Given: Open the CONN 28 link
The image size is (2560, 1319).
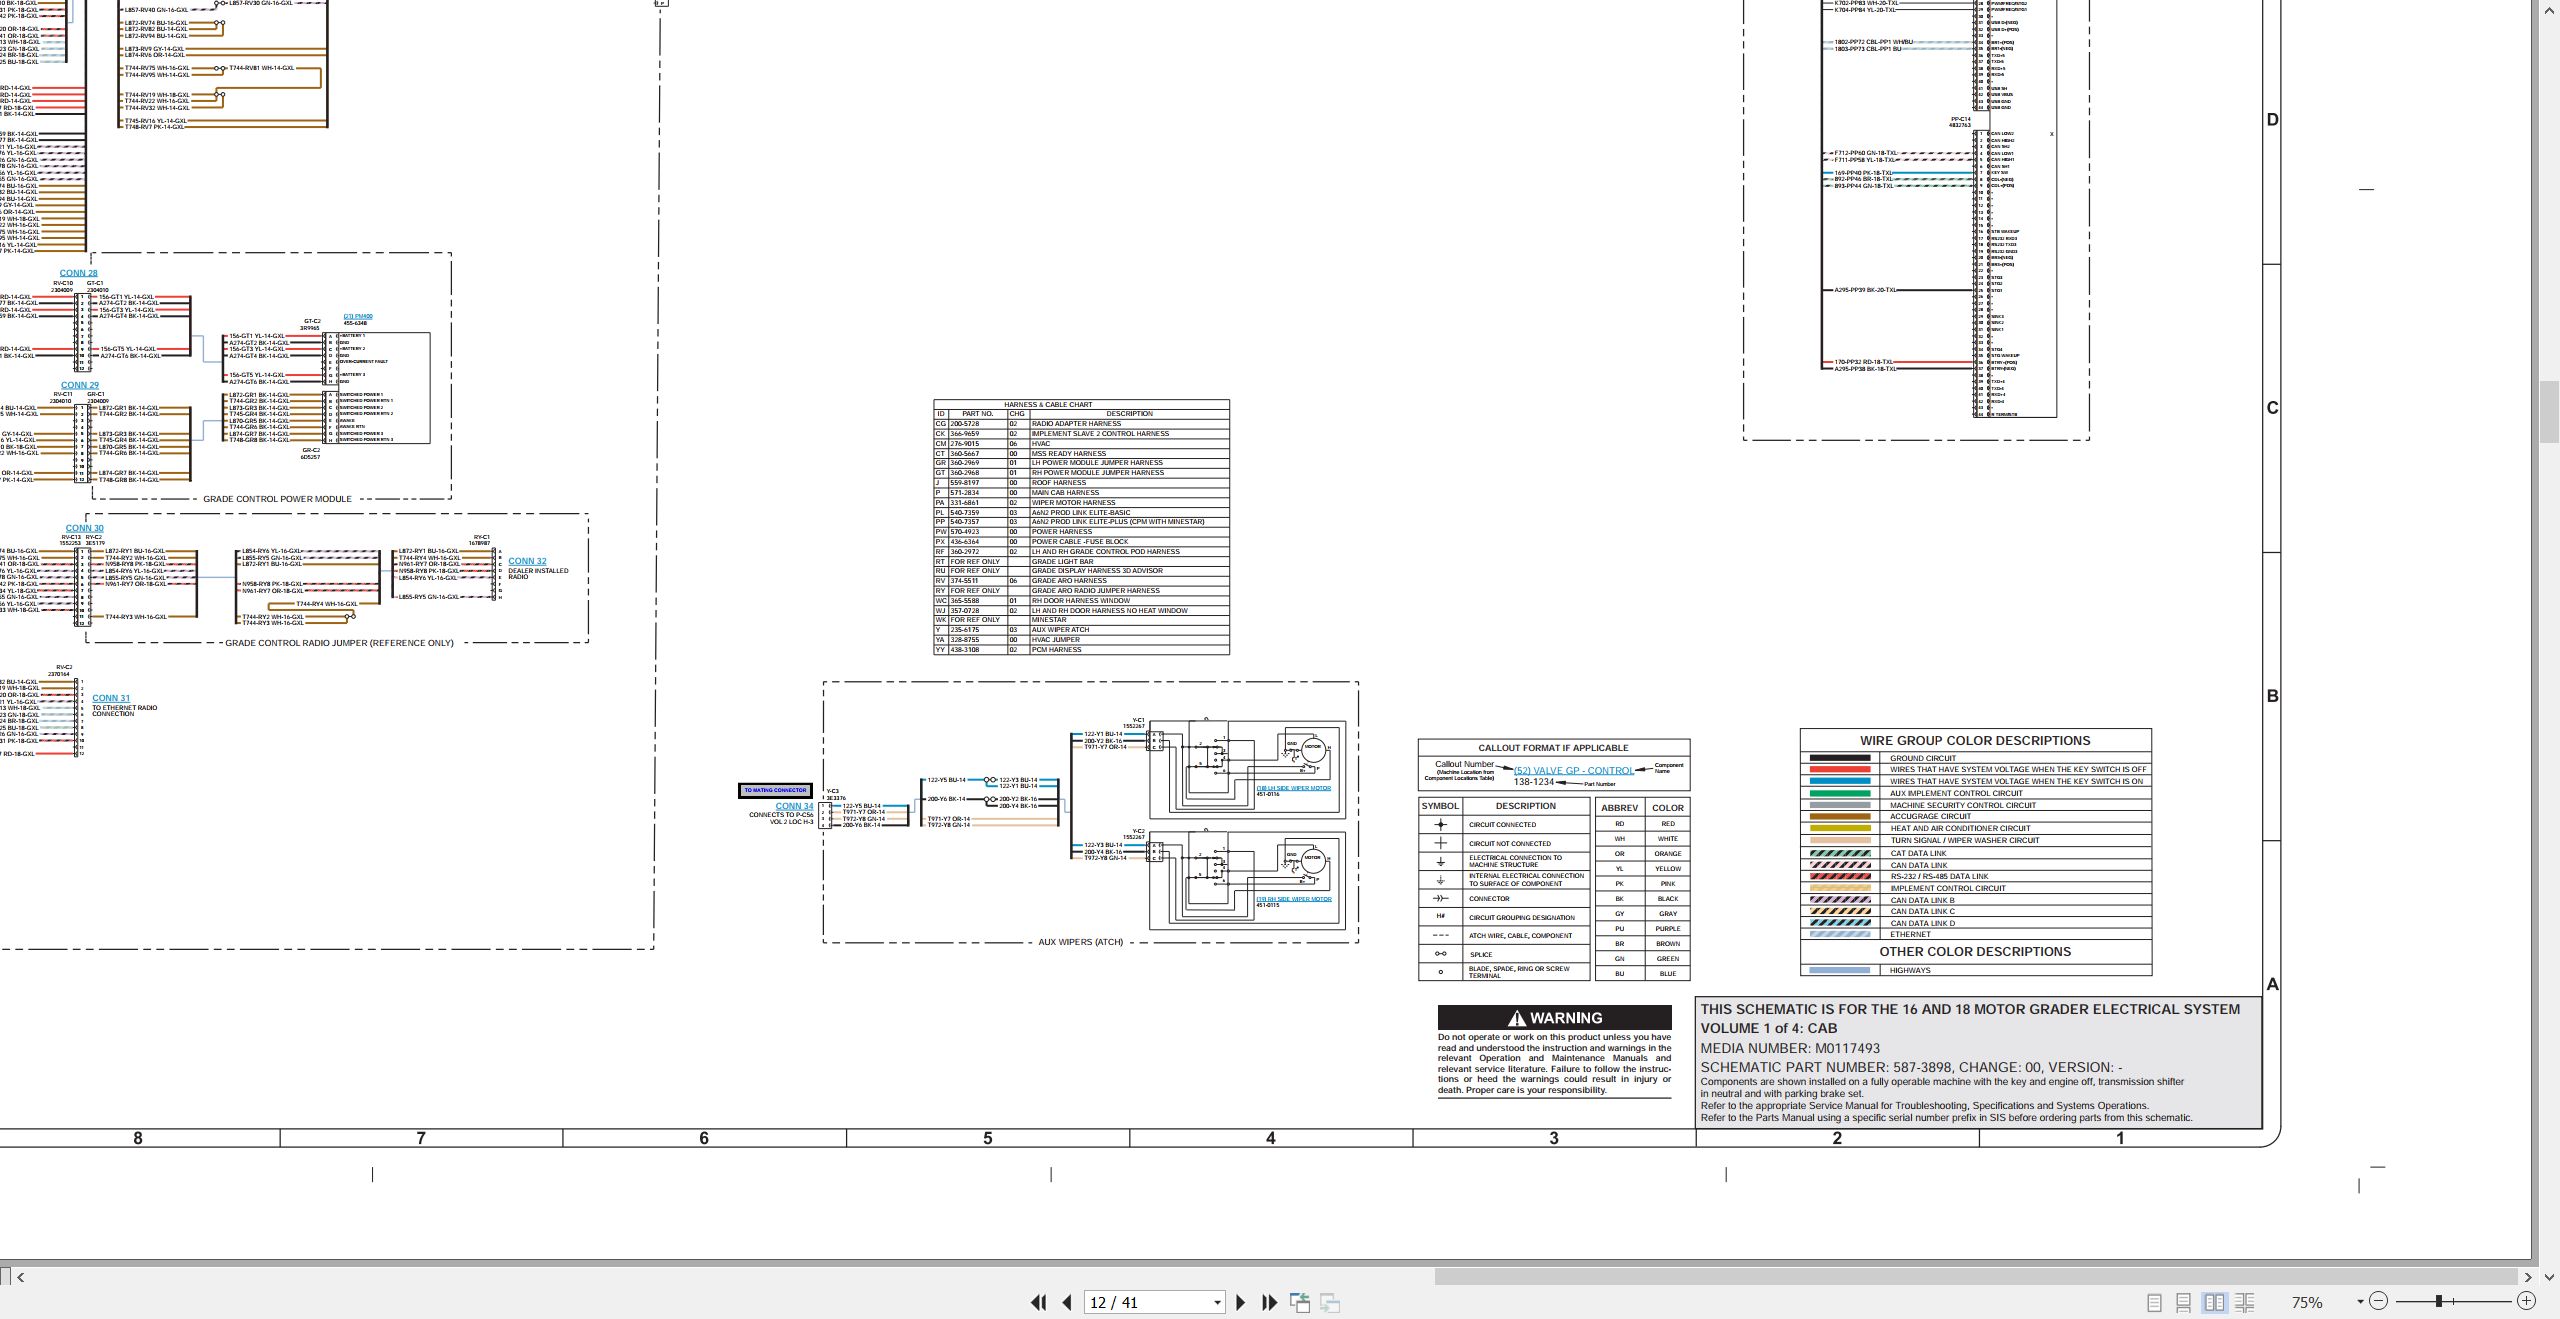Looking at the screenshot, I should (x=78, y=273).
